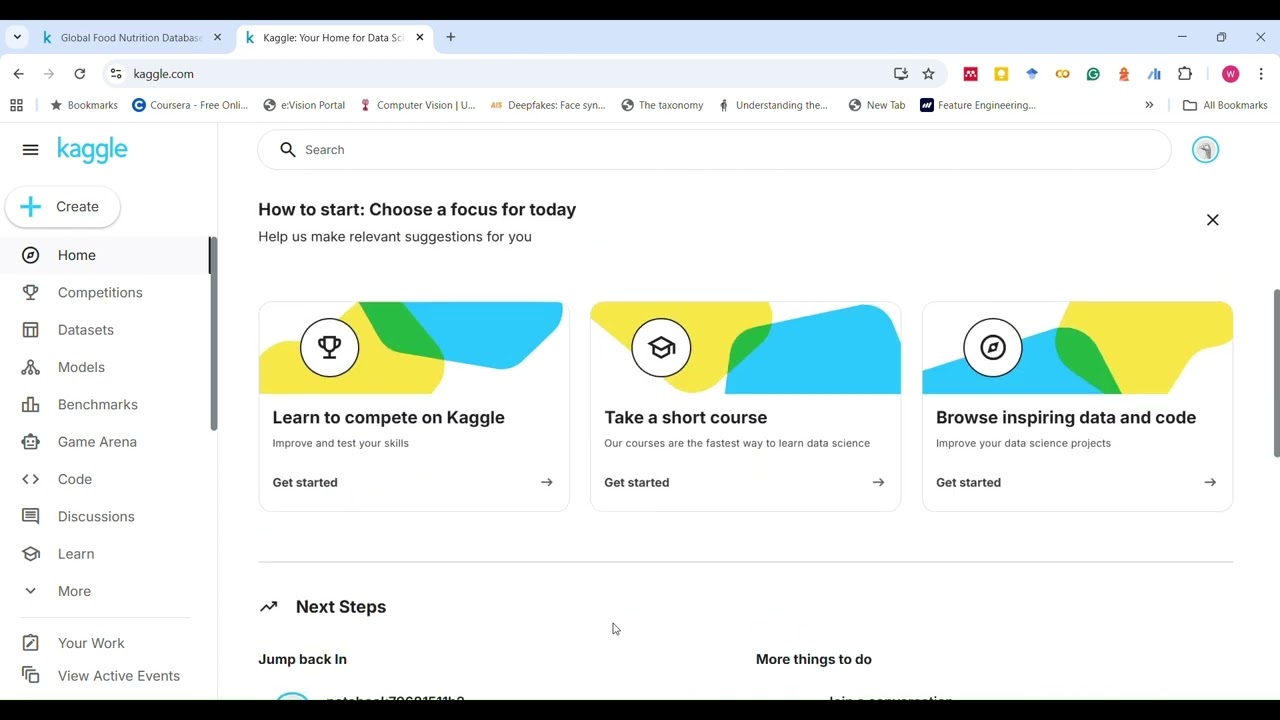Open the All Bookmarks folder
The height and width of the screenshot is (720, 1280).
pos(1224,105)
